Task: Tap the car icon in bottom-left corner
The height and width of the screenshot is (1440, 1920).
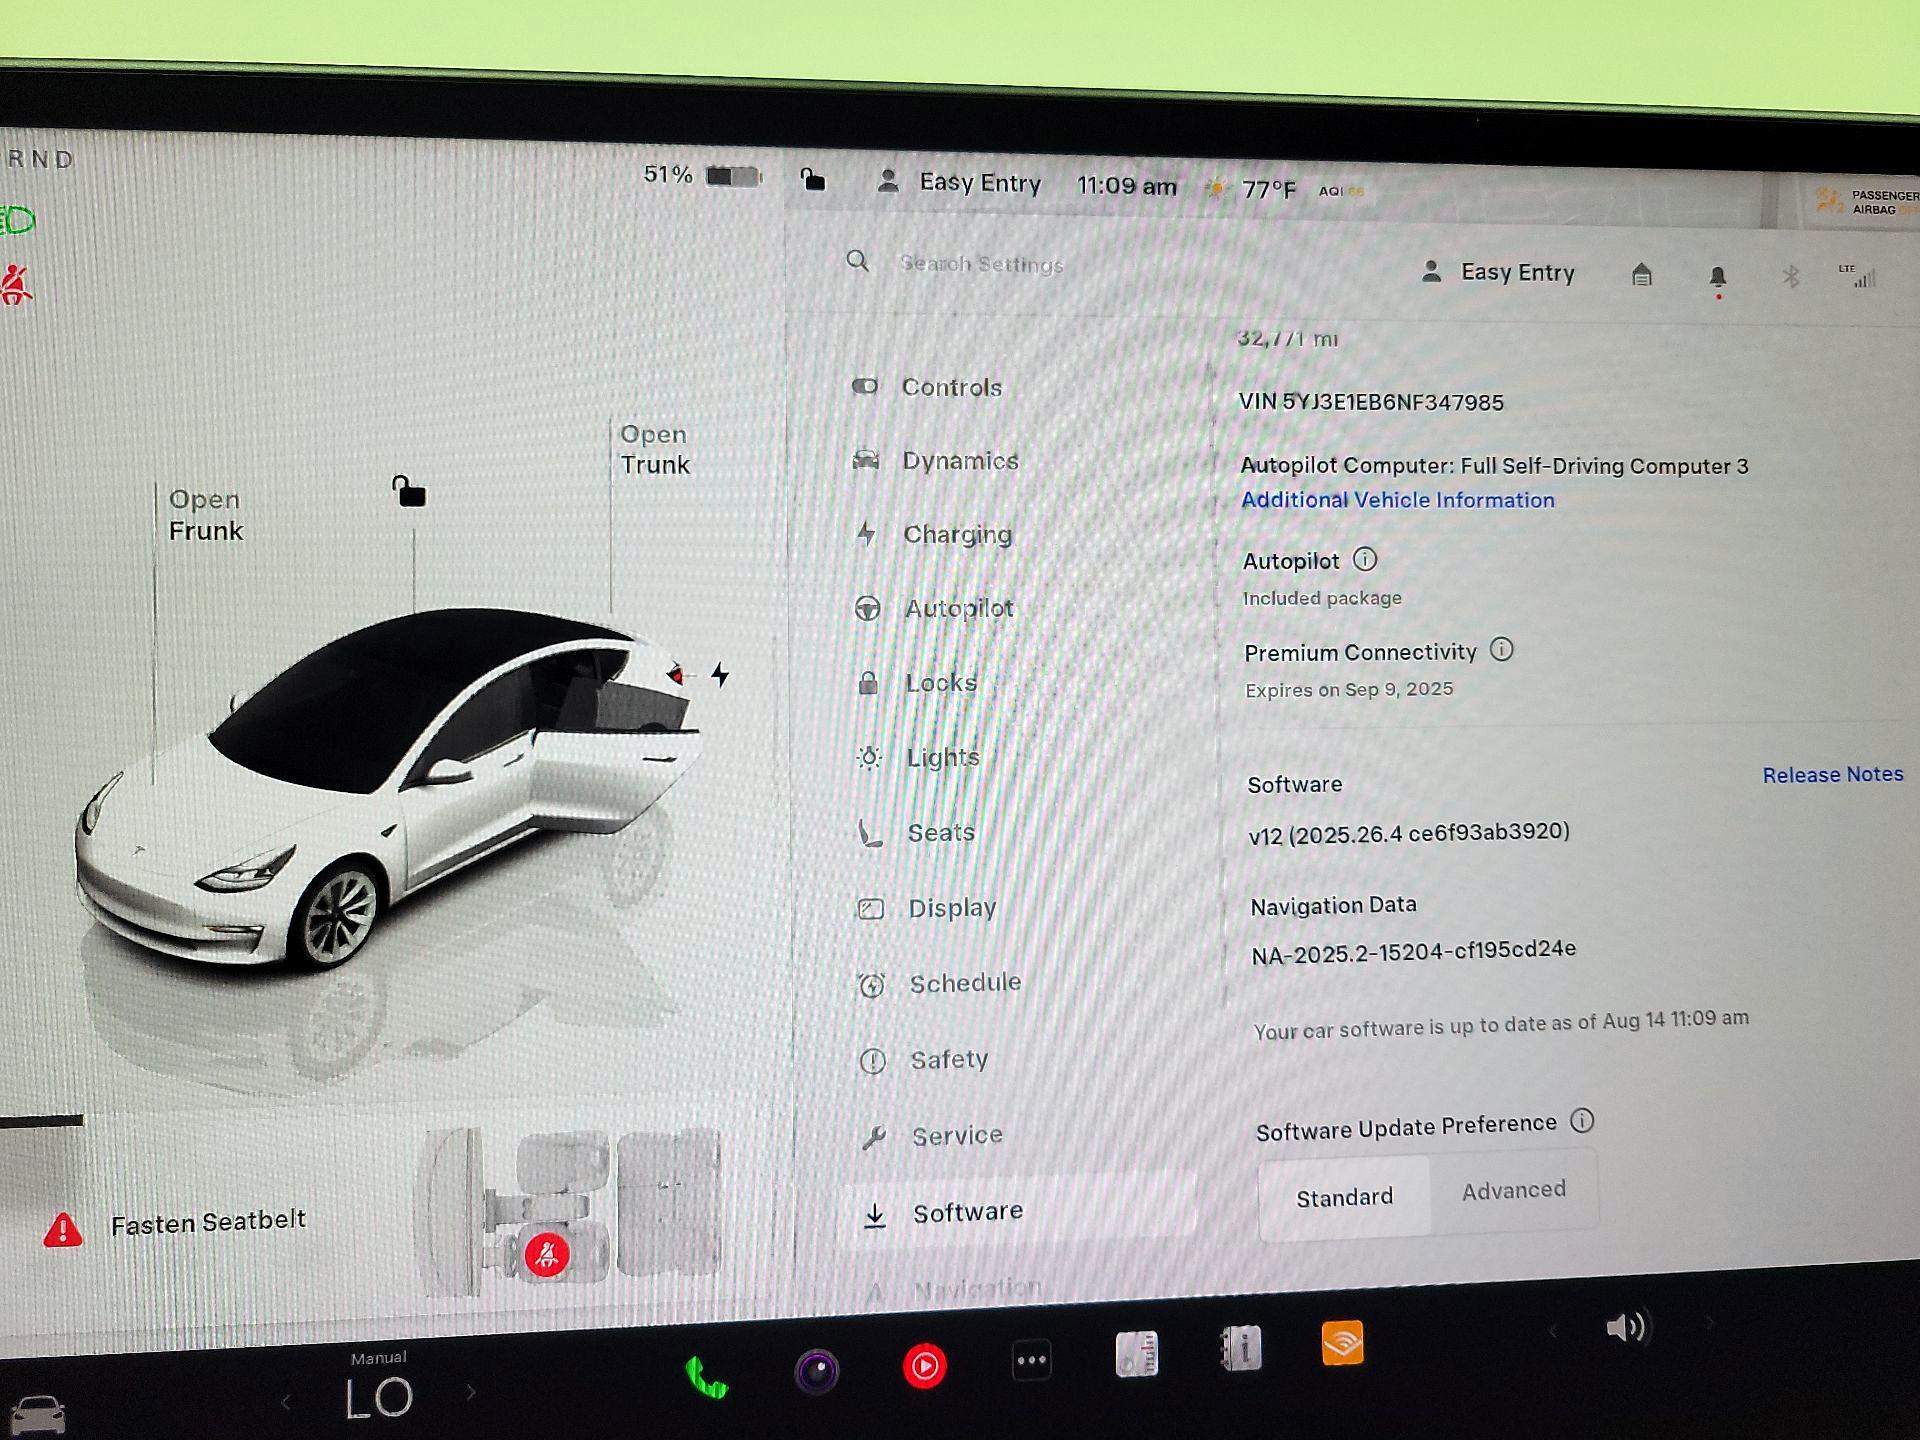Action: (36, 1416)
